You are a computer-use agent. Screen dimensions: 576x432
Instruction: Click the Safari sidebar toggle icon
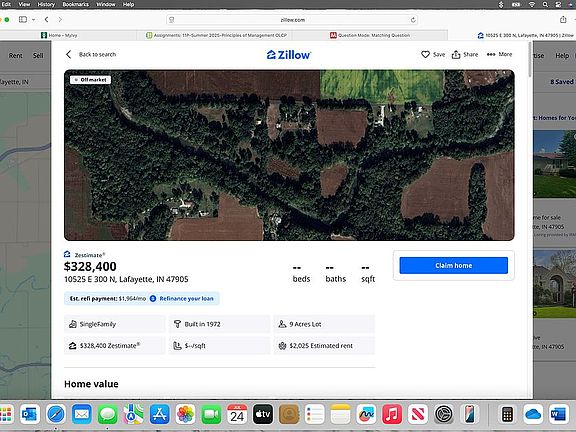pos(23,19)
